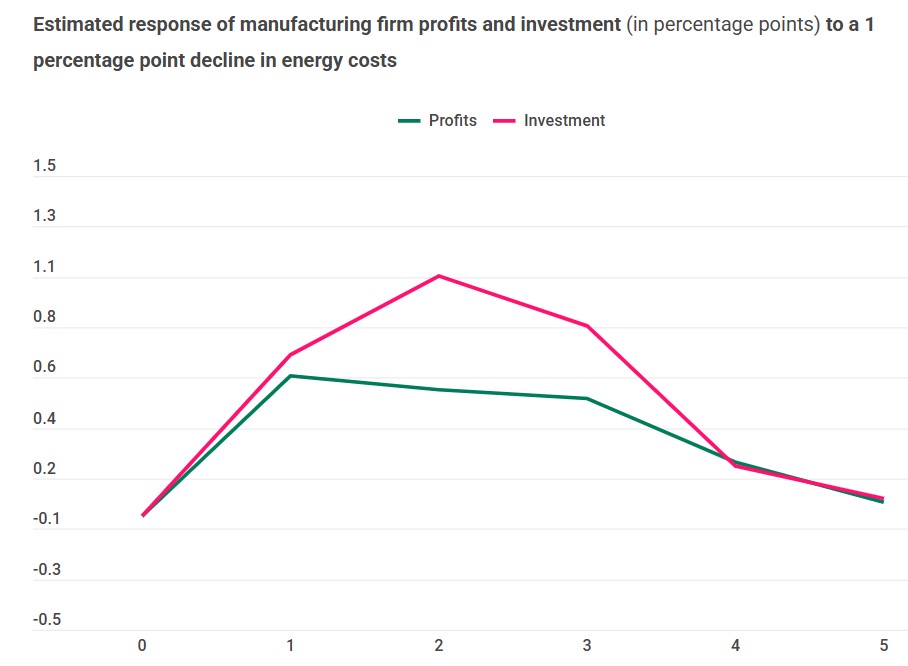908x666 pixels.
Task: Click the Investment line point at period 1
Action: tap(291, 355)
